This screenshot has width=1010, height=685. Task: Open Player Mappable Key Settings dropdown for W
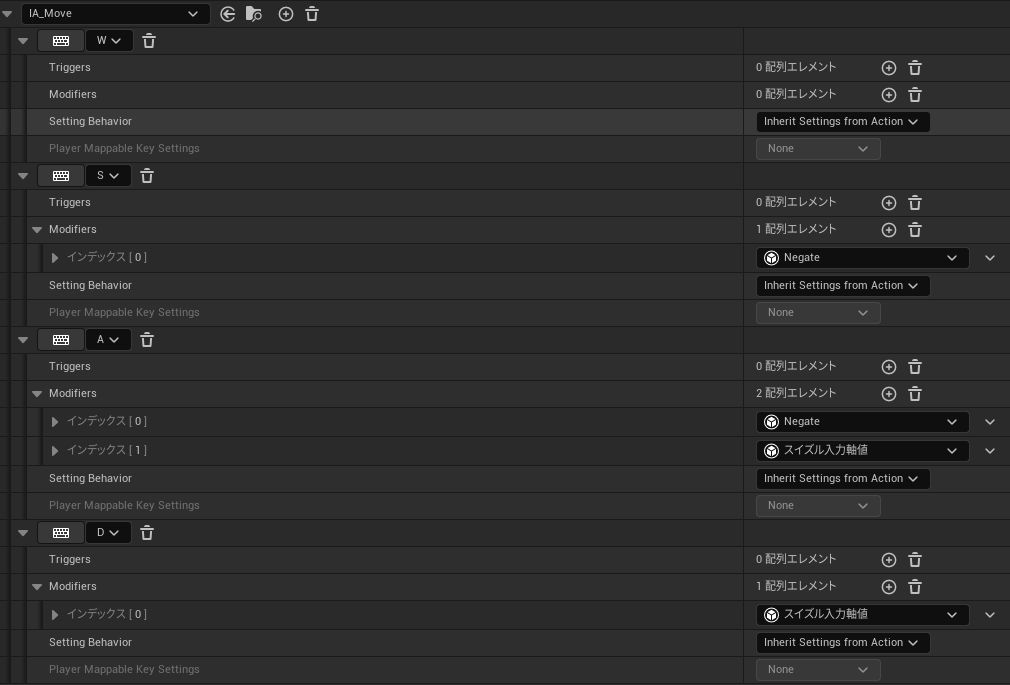pyautogui.click(x=818, y=149)
